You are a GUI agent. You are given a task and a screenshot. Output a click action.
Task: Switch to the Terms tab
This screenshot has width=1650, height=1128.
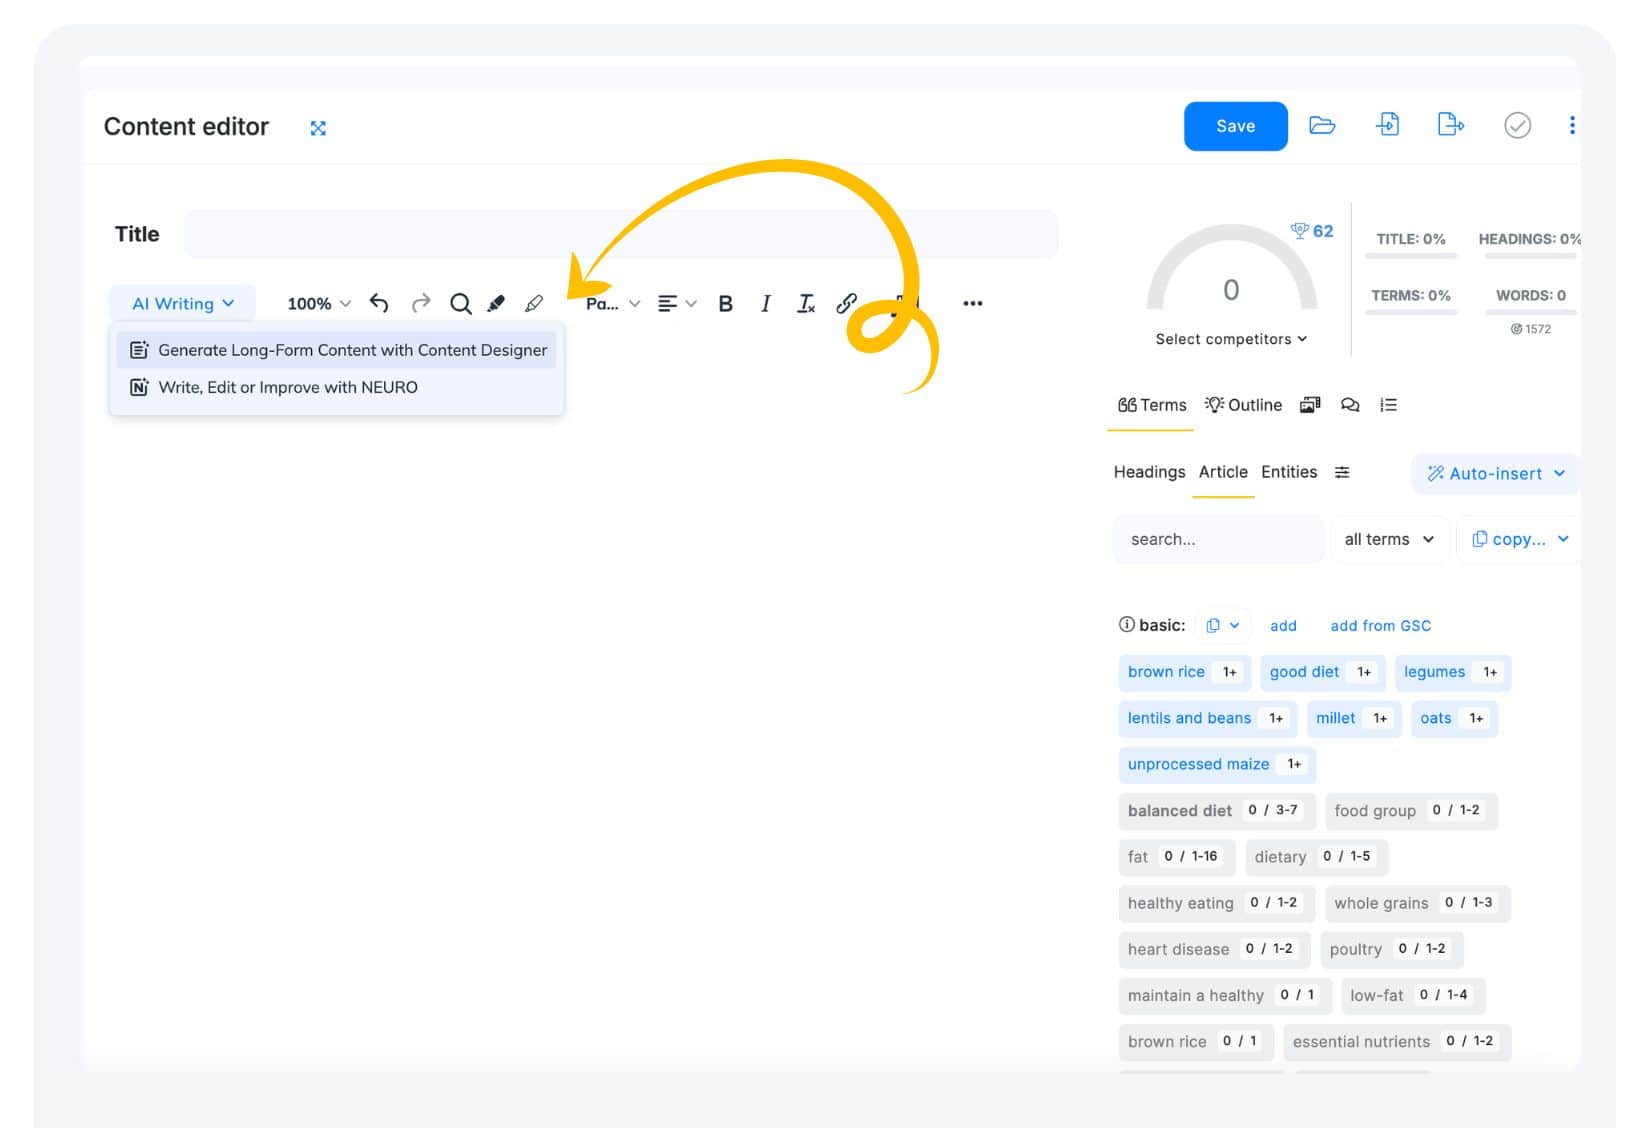(x=1151, y=405)
